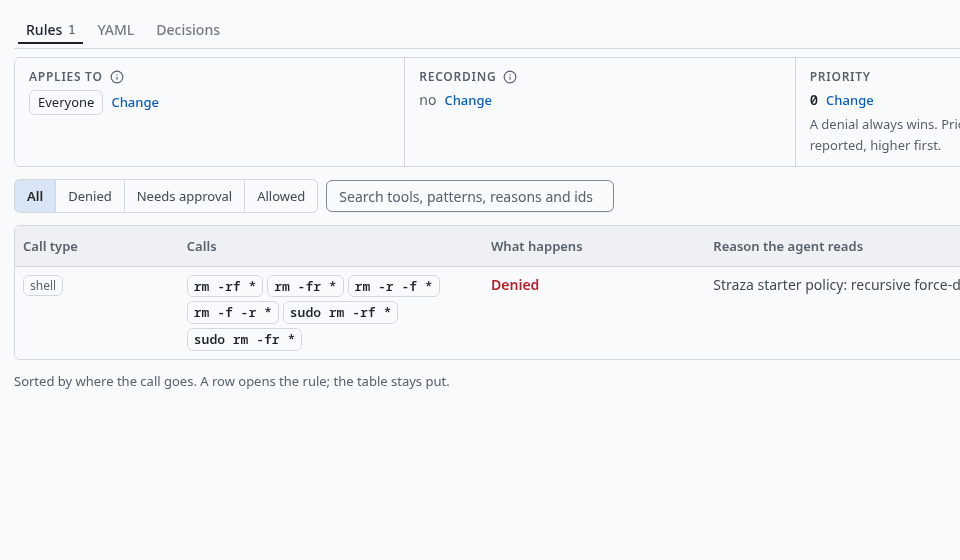Click the 'rm -f -r *' pattern chip
The image size is (960, 560).
pyautogui.click(x=233, y=313)
